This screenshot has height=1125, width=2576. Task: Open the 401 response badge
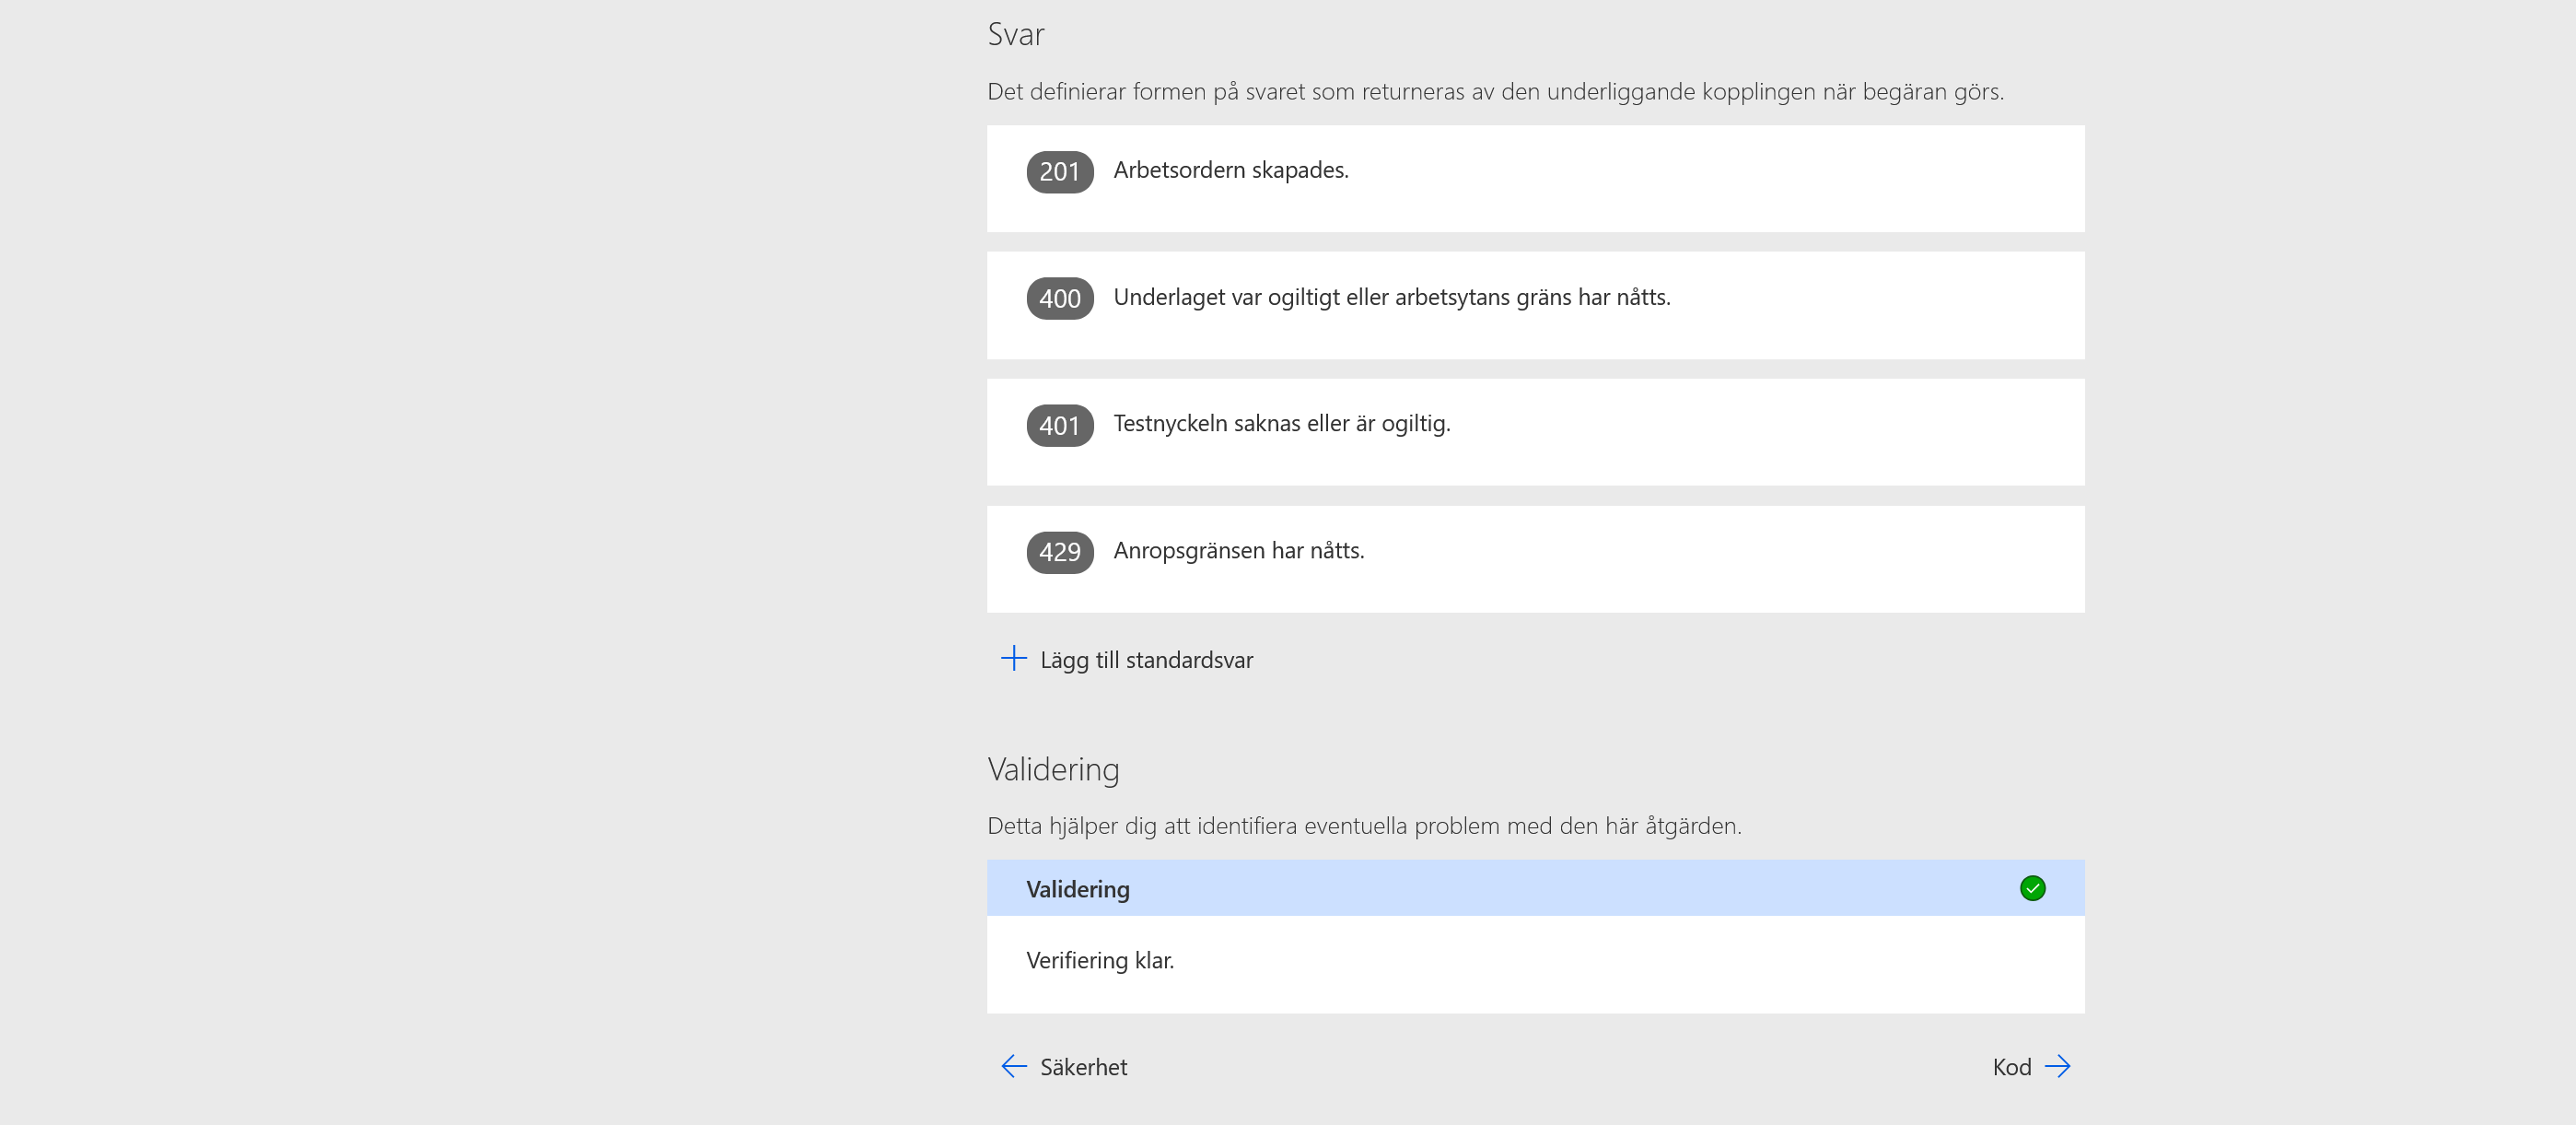tap(1059, 425)
